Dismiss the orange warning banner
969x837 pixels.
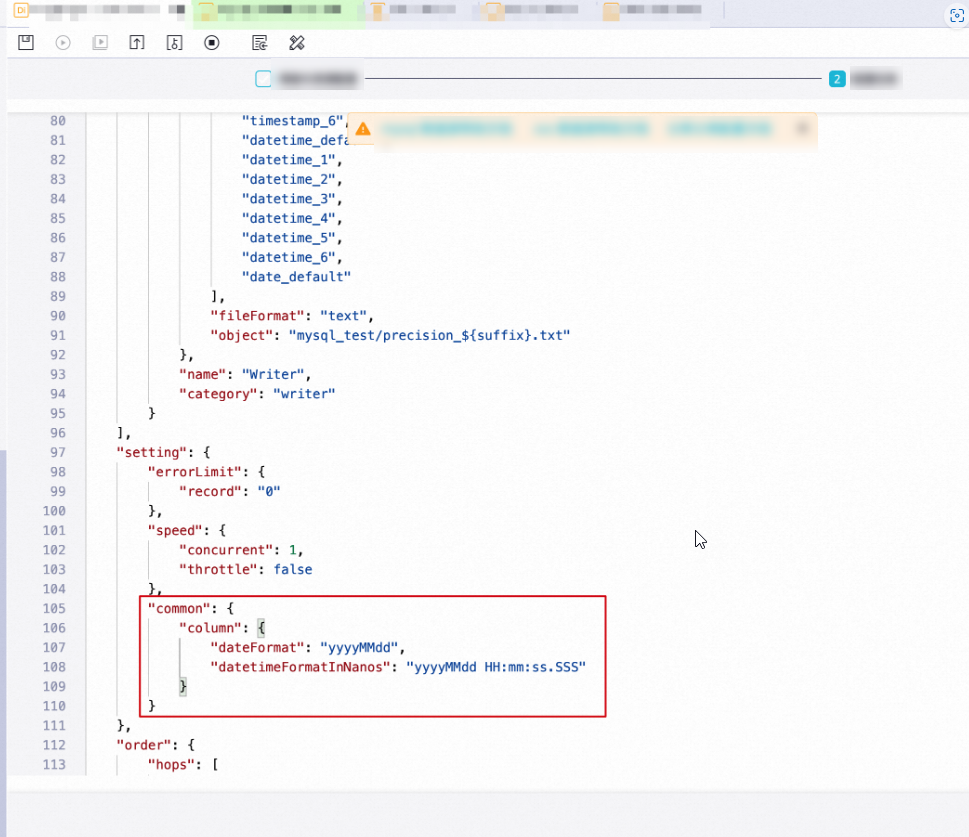(802, 129)
